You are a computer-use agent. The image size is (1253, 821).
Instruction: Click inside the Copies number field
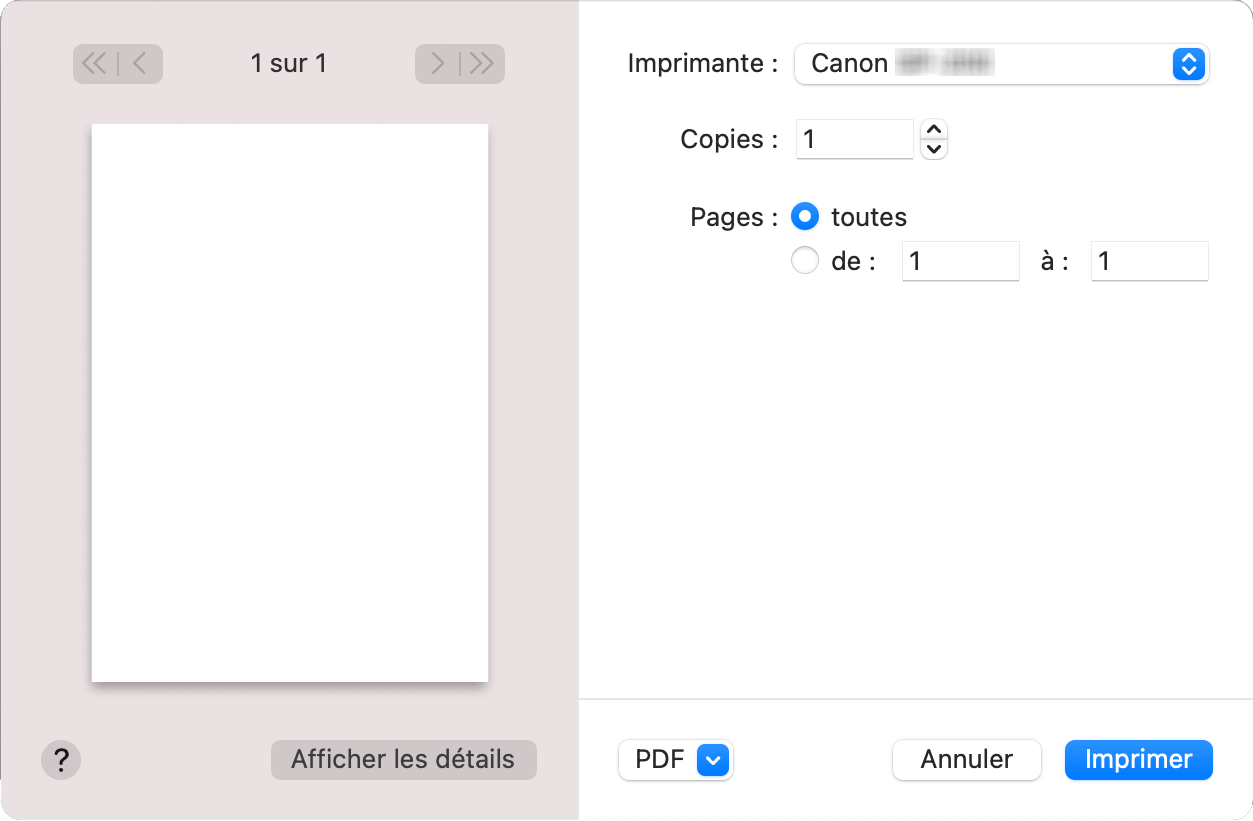tap(854, 139)
